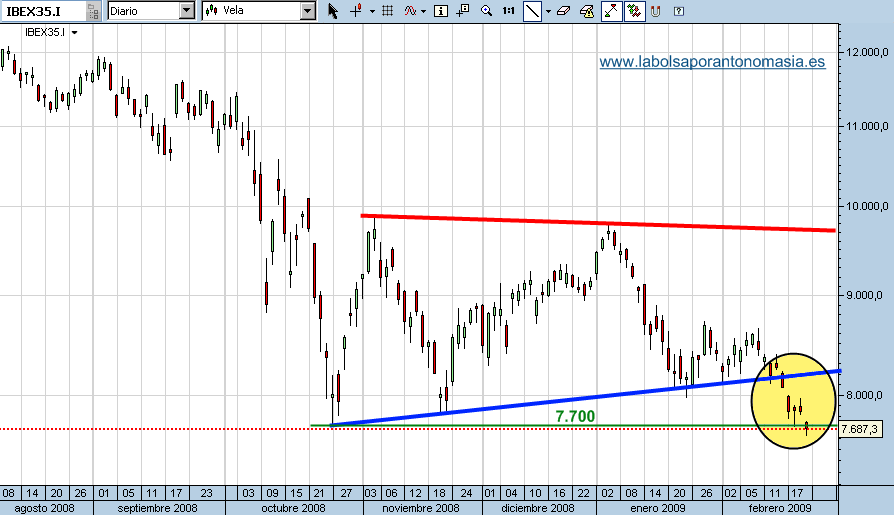894x516 pixels.
Task: Toggle the chart grid lines
Action: coord(387,11)
